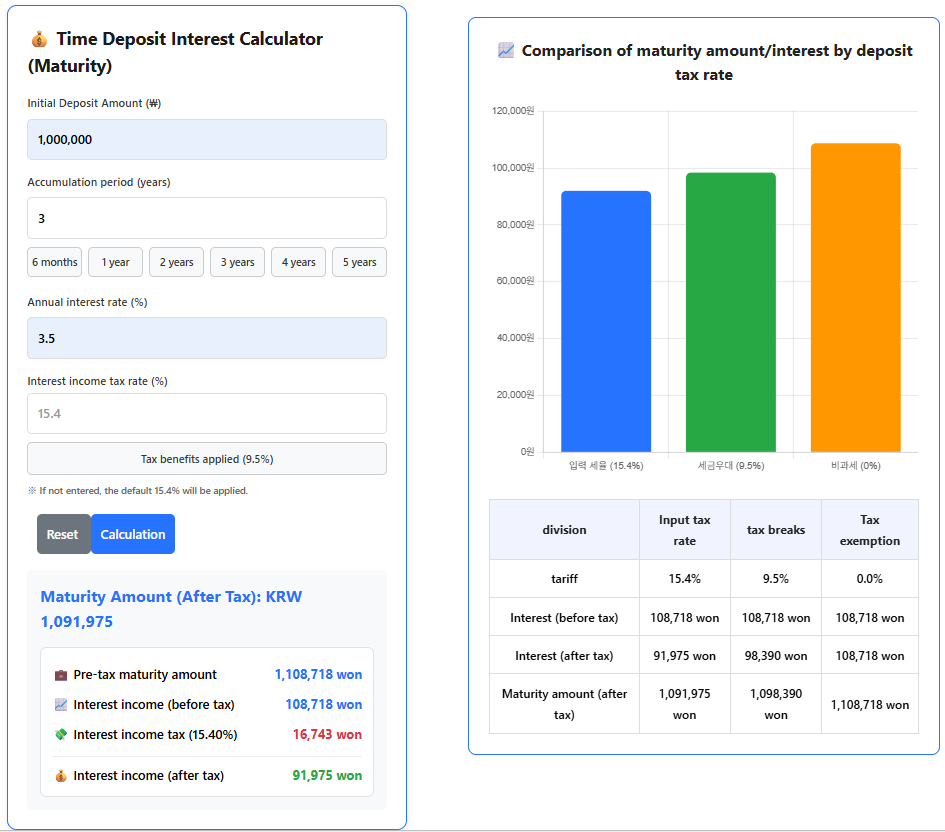This screenshot has width=945, height=832.
Task: Click the Annual interest rate field
Action: click(207, 338)
